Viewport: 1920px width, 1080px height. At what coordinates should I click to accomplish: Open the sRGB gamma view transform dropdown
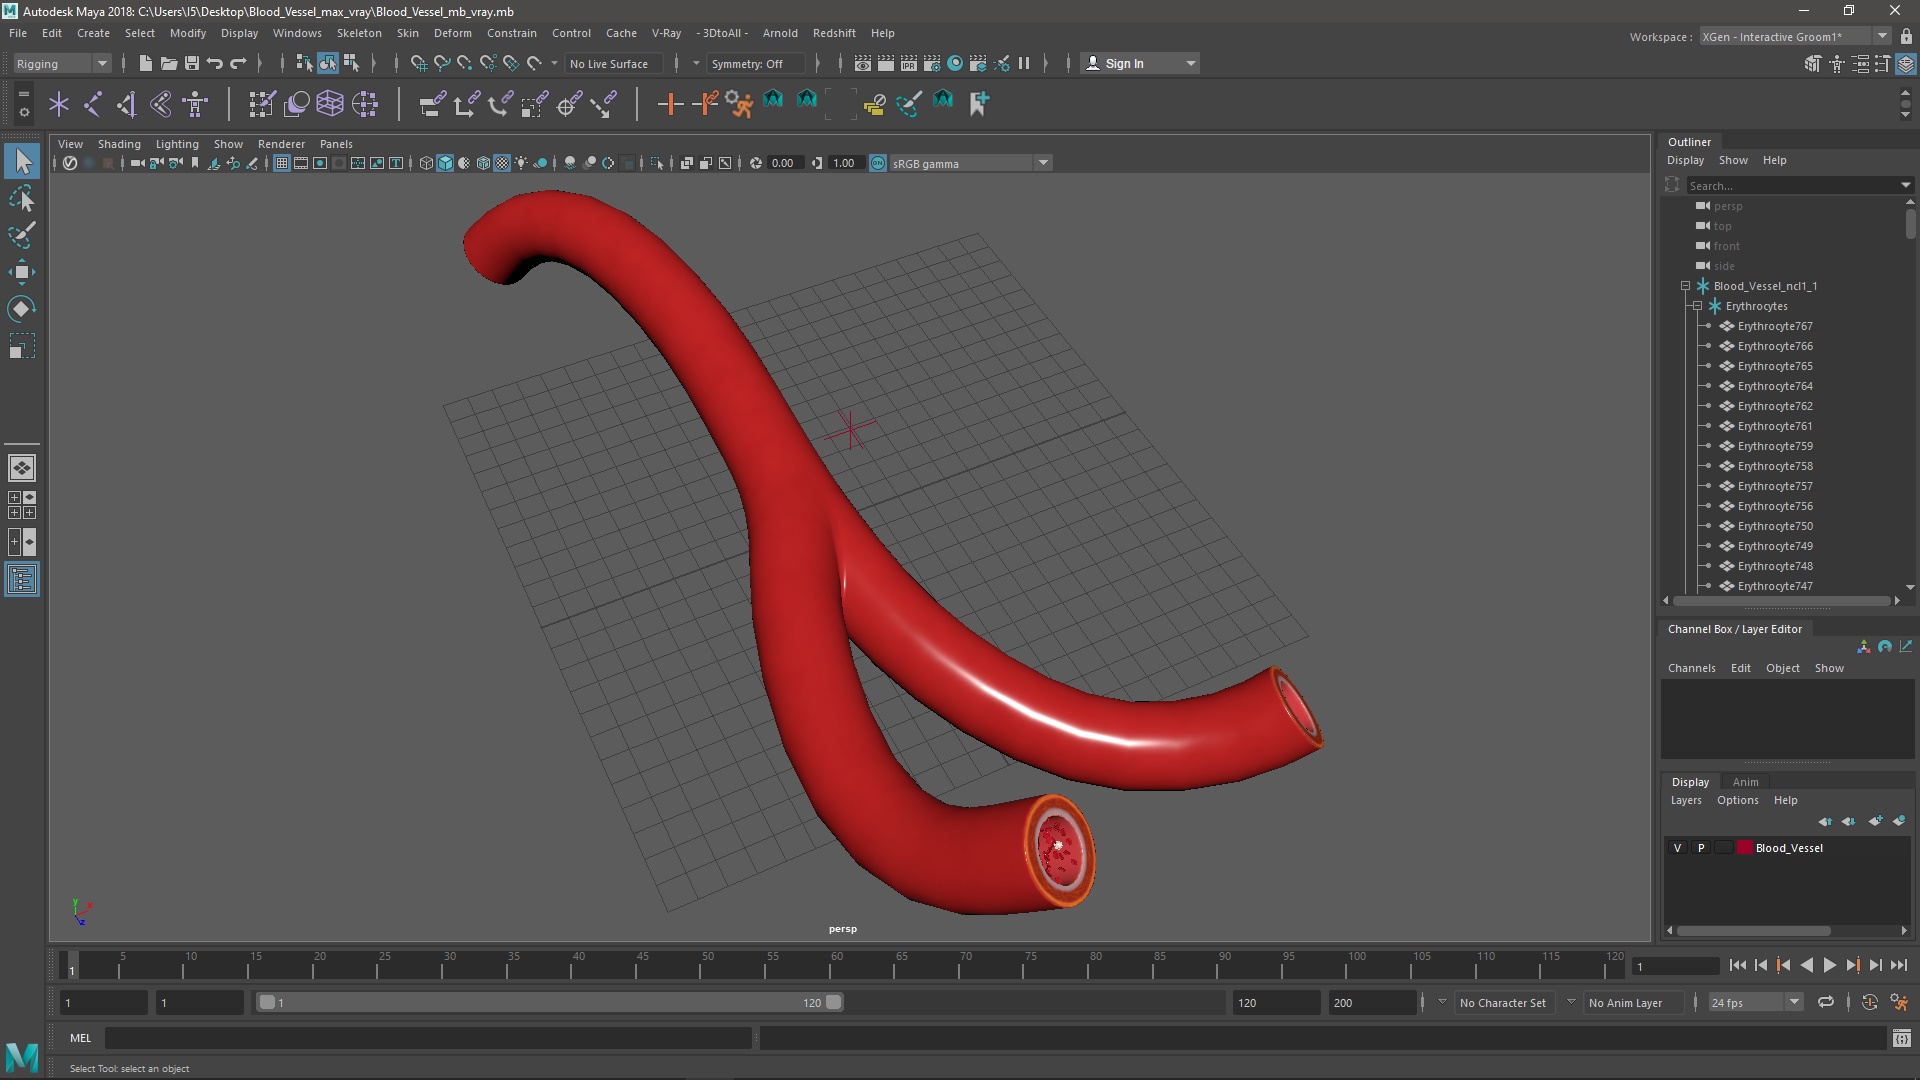970,163
